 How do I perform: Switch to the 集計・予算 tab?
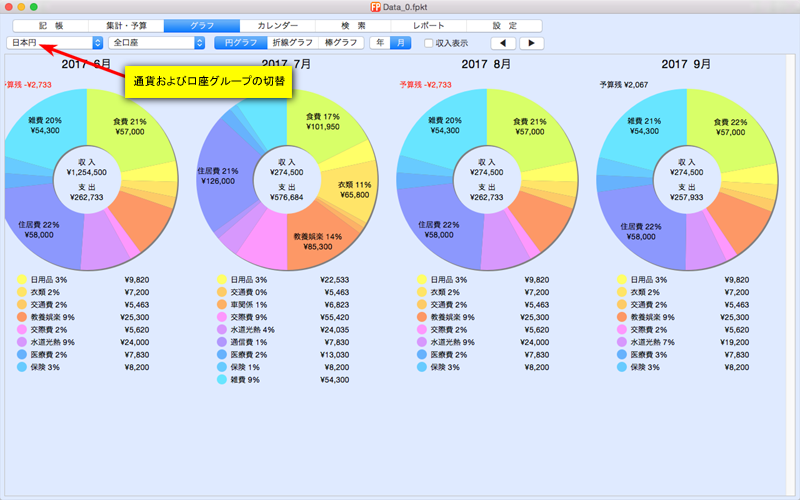(x=126, y=26)
